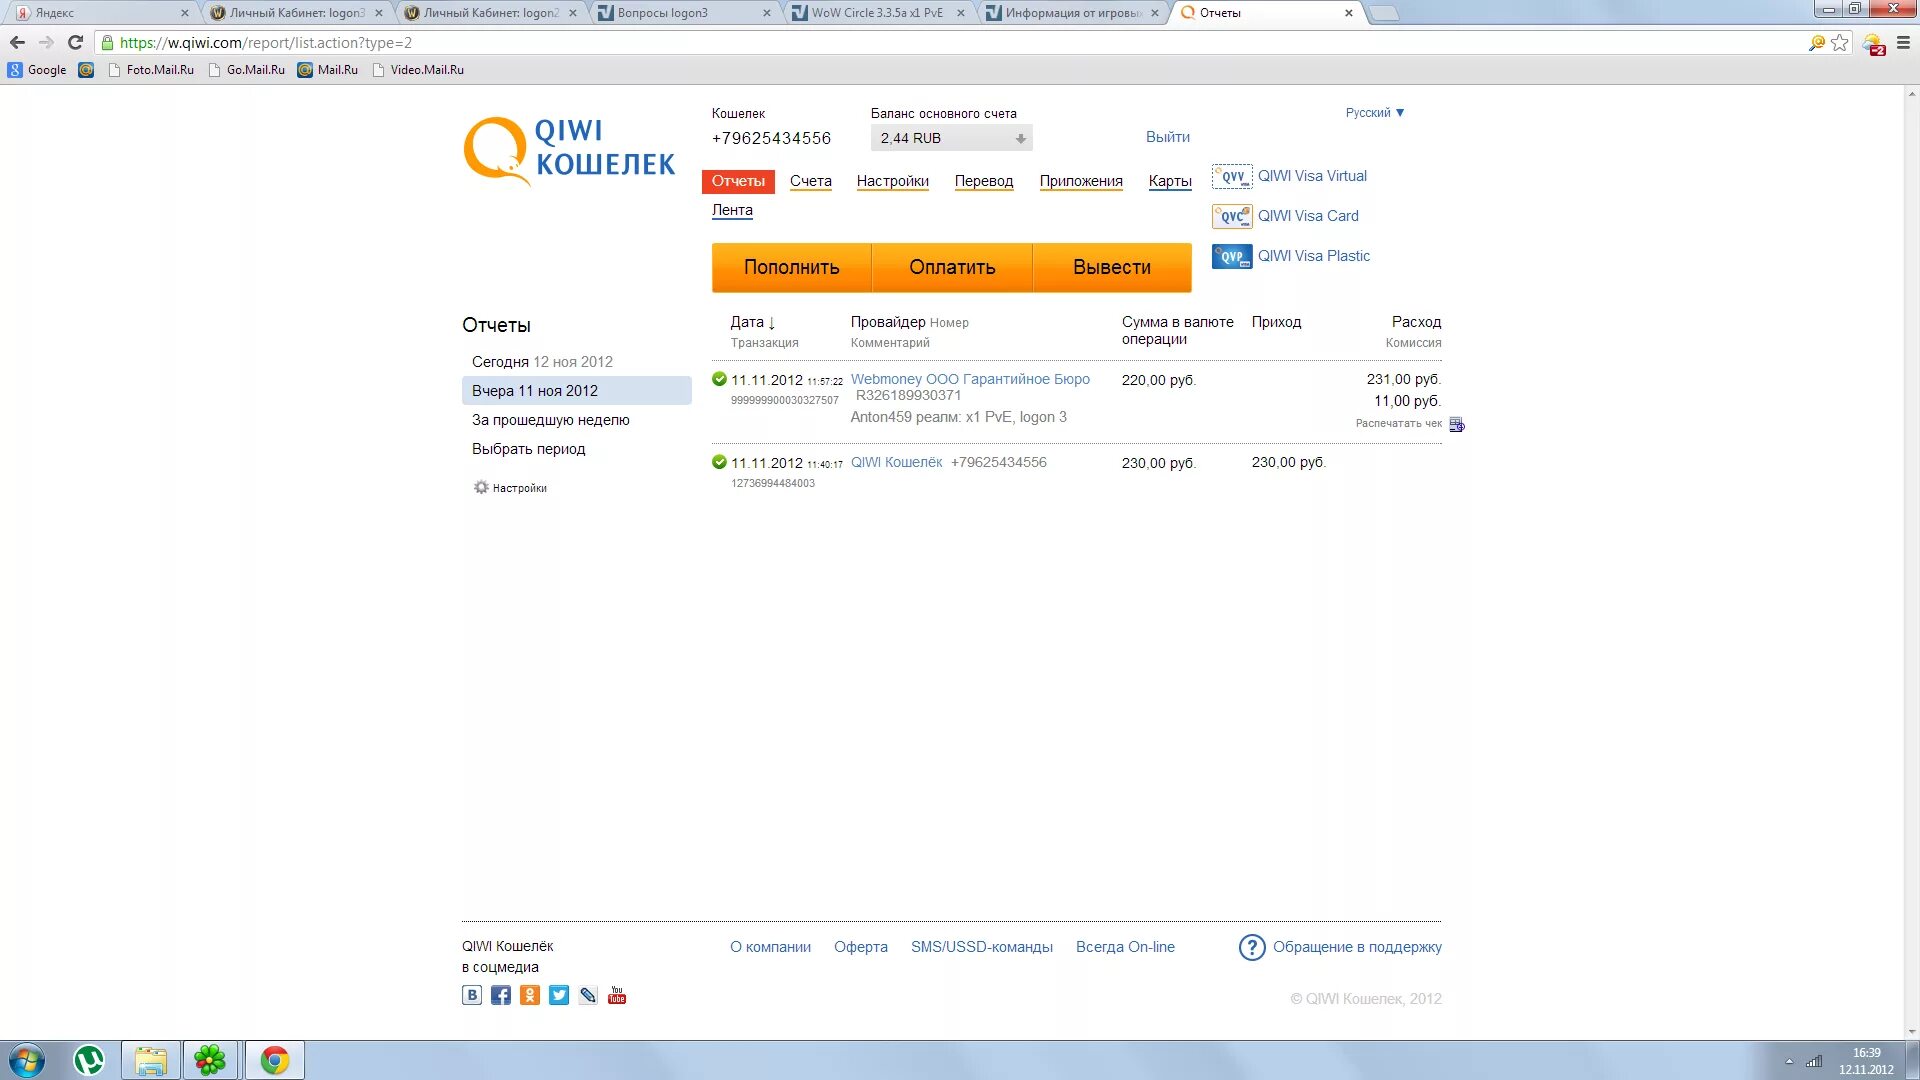Open SMS/USSD-команды footer link
The height and width of the screenshot is (1080, 1920).
(981, 947)
